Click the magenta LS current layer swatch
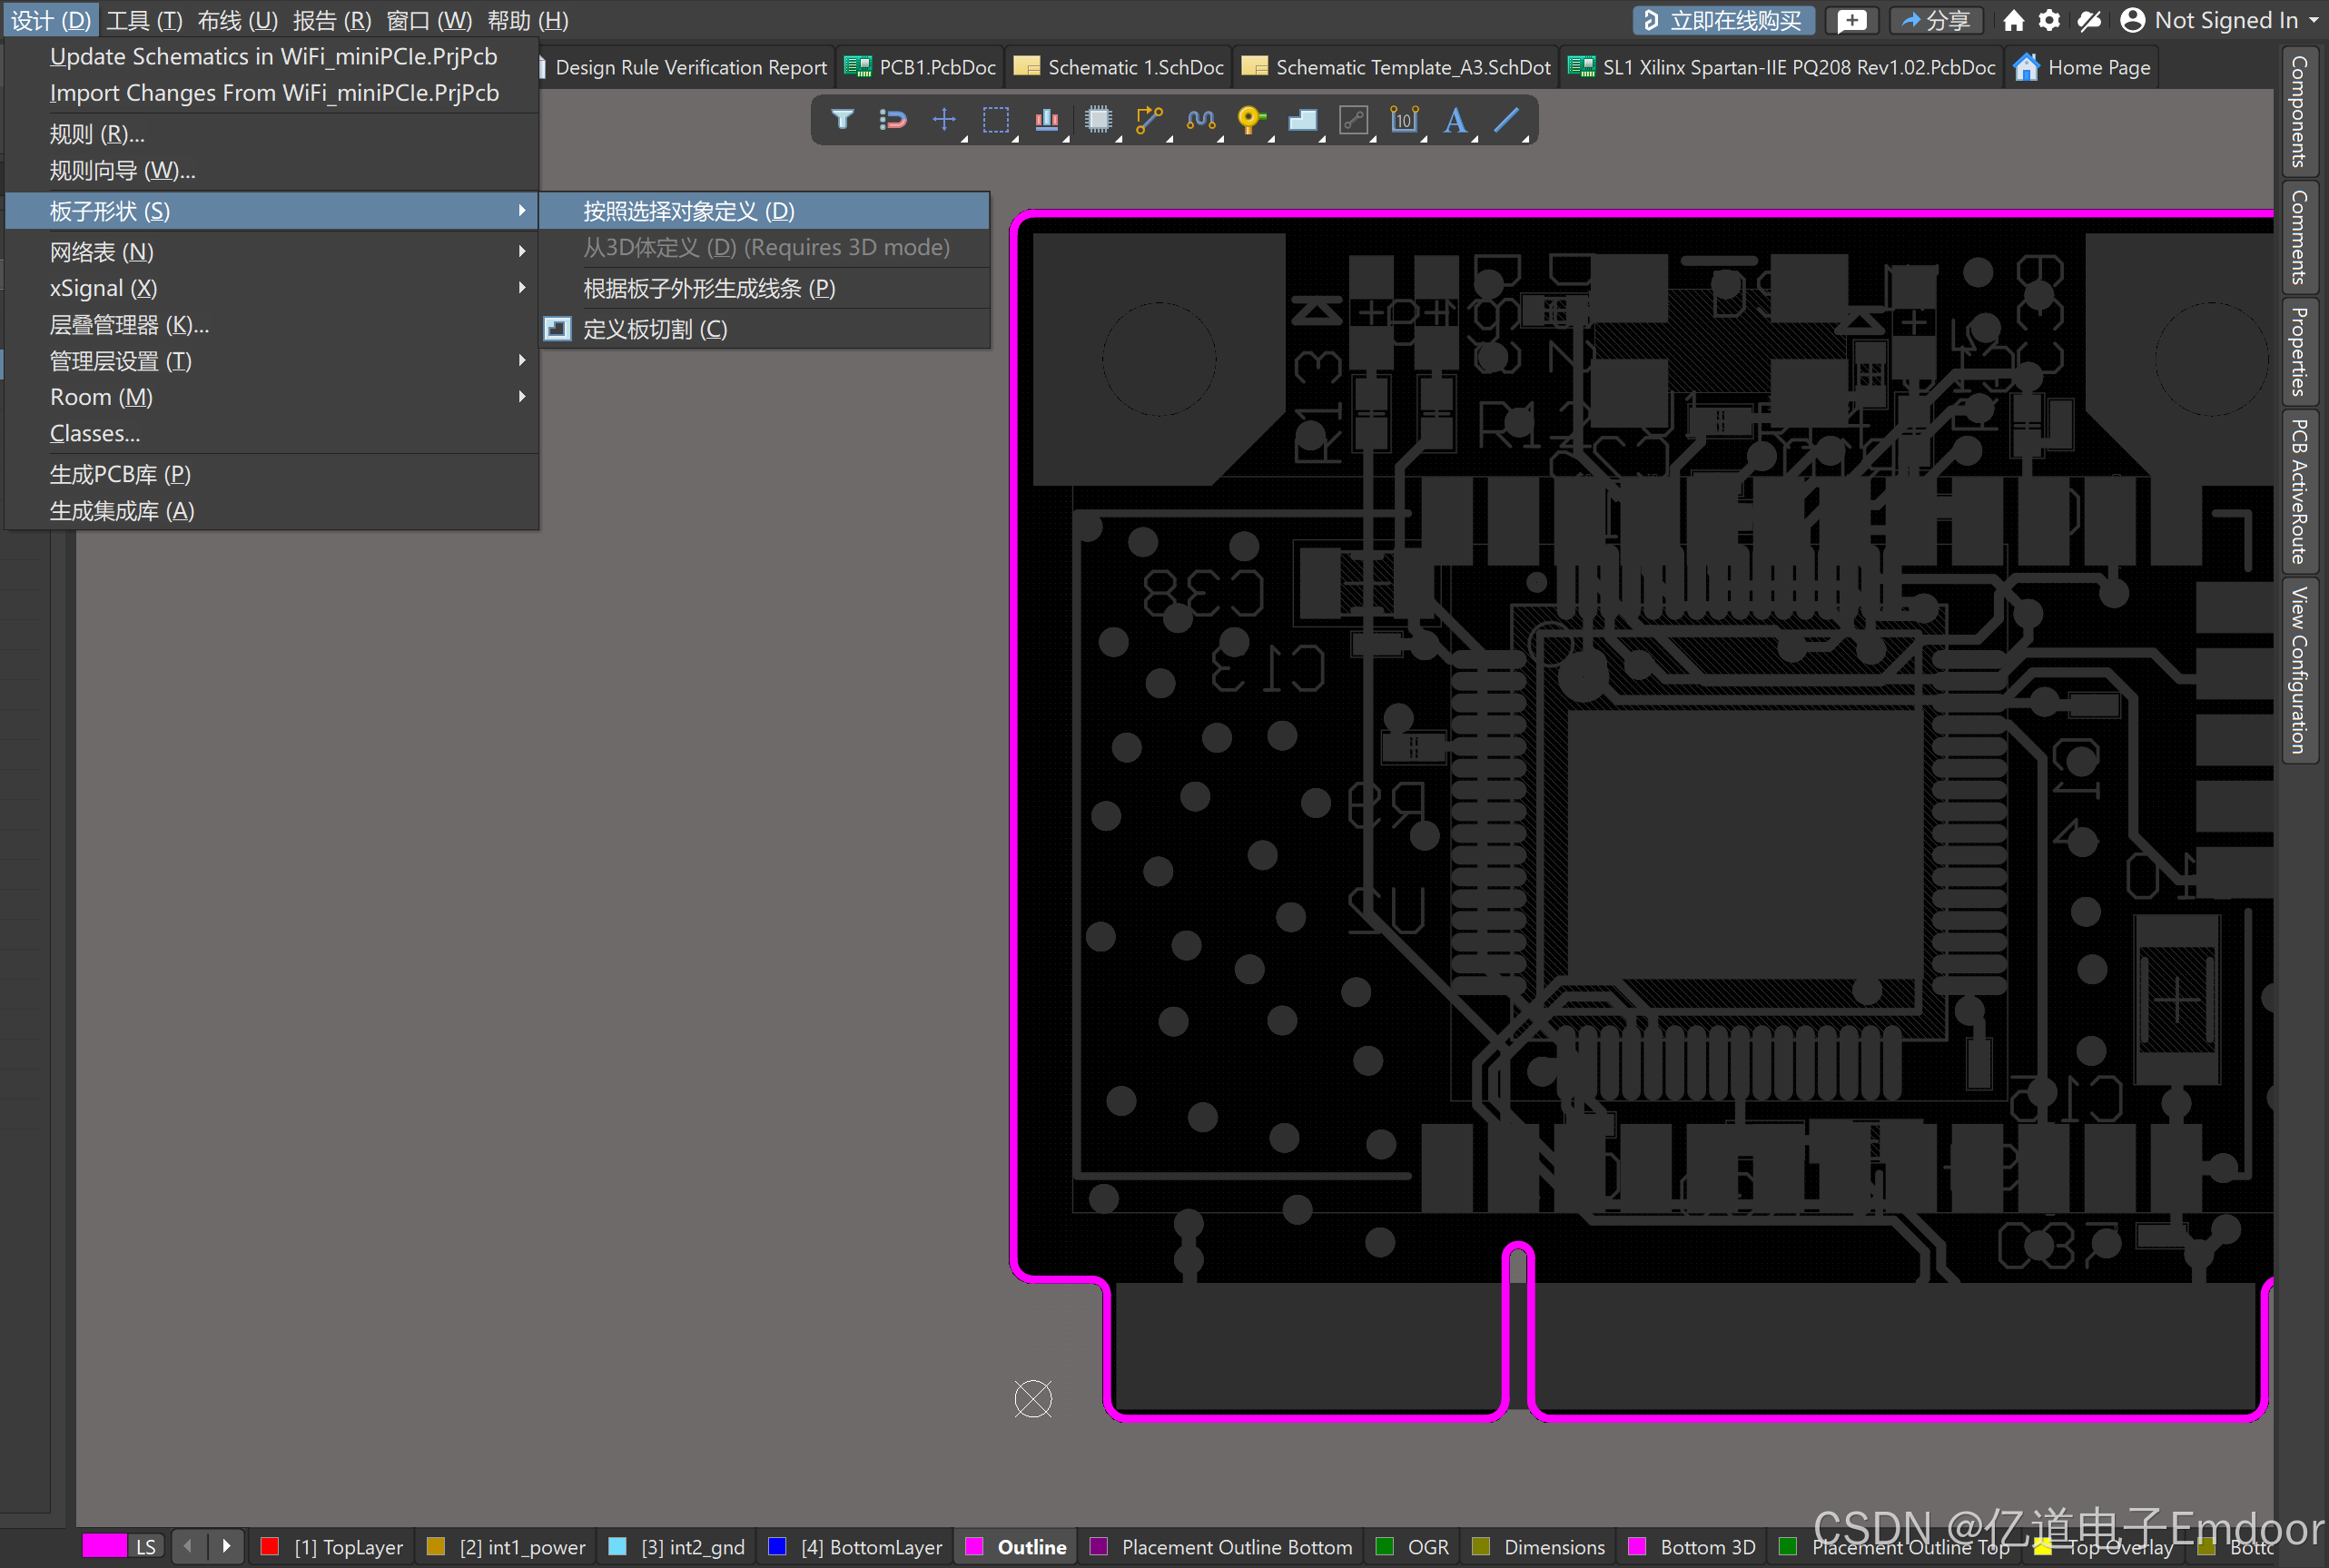The height and width of the screenshot is (1568, 2329). click(104, 1546)
